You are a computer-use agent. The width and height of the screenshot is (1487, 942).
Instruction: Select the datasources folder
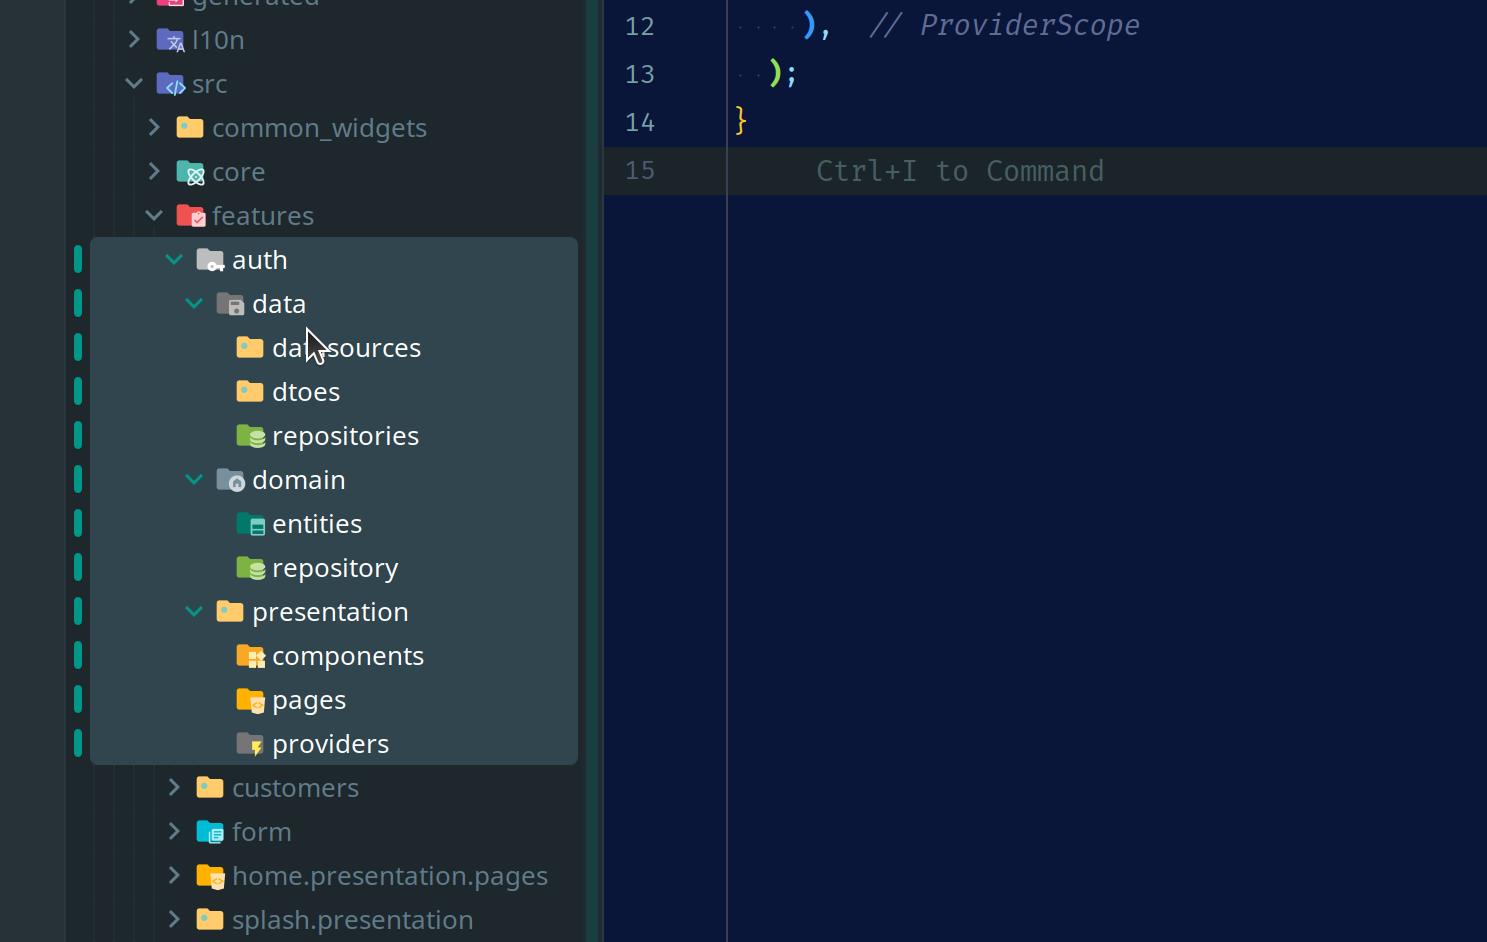pos(346,347)
